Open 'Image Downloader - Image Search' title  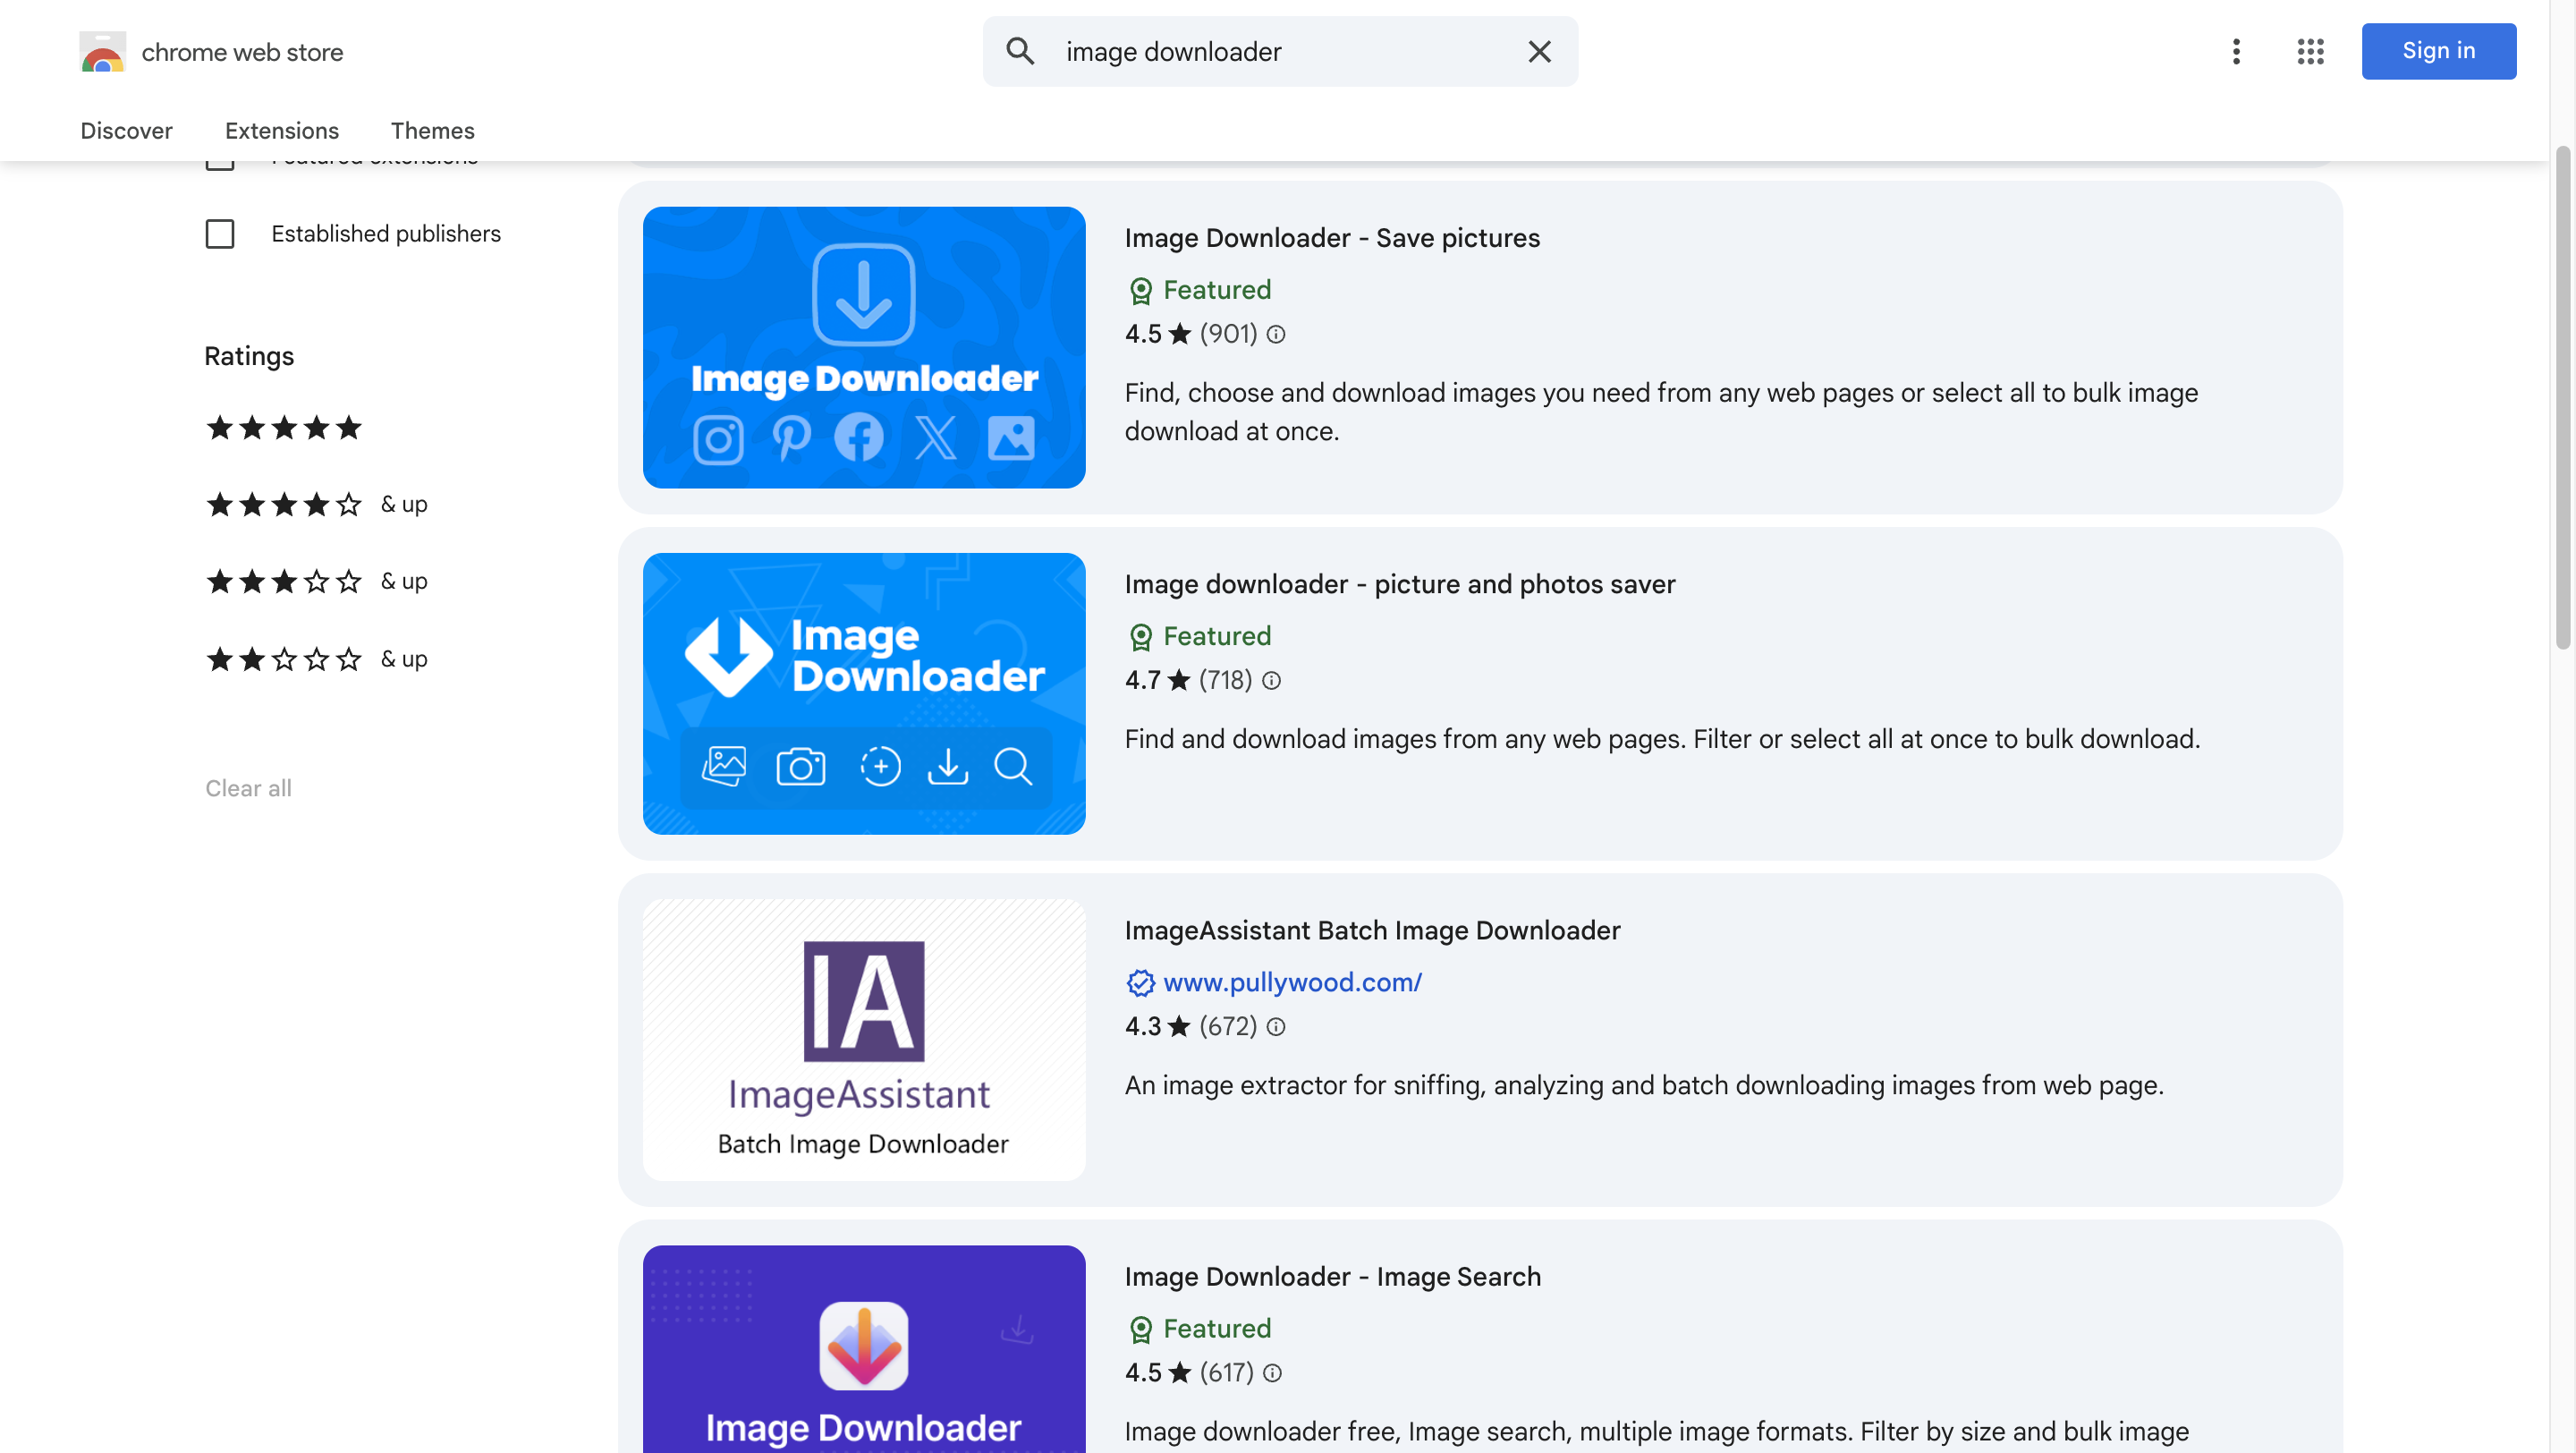[1333, 1277]
